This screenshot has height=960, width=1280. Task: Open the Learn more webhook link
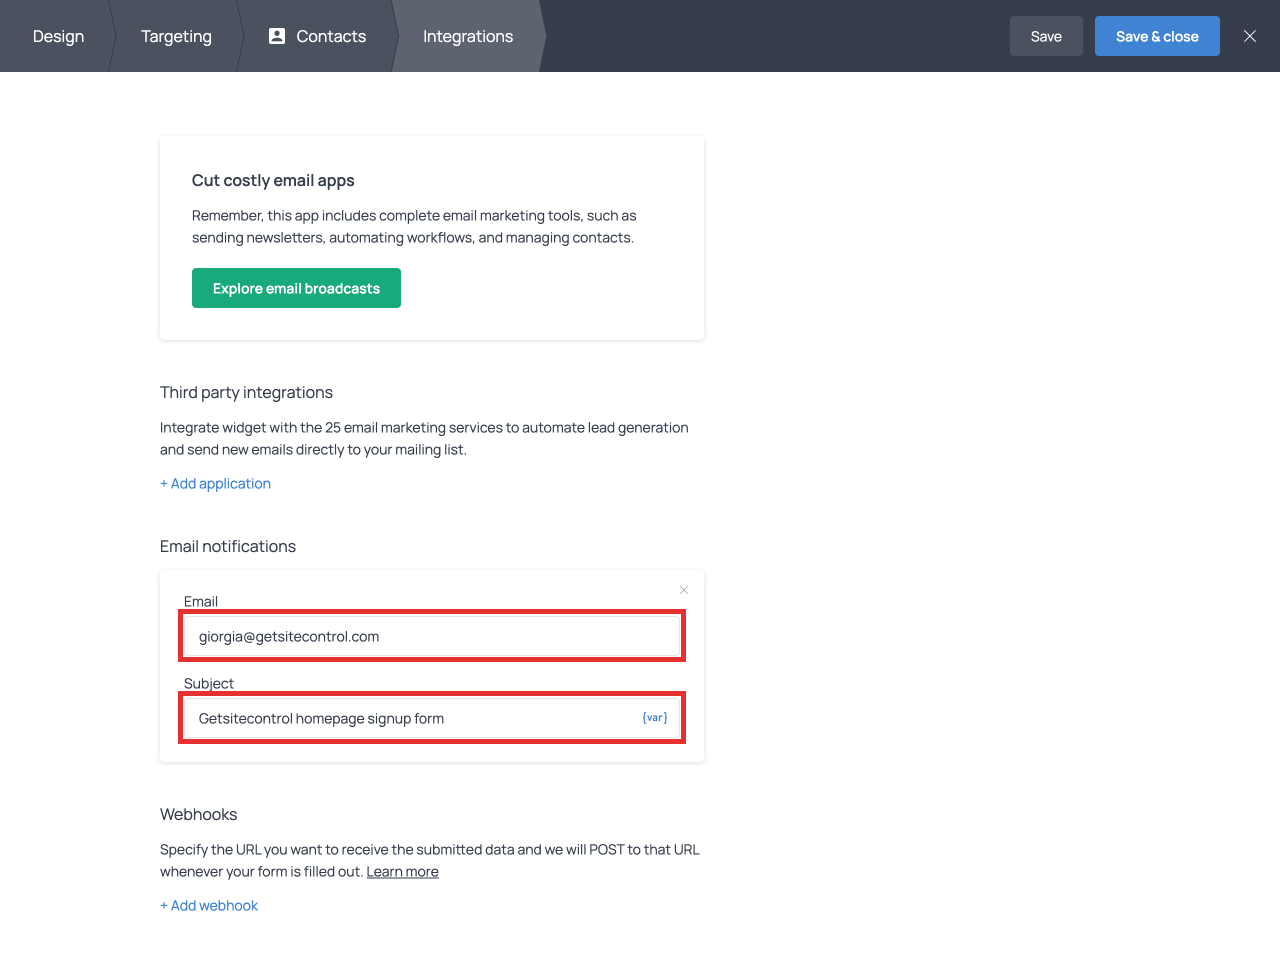(402, 872)
